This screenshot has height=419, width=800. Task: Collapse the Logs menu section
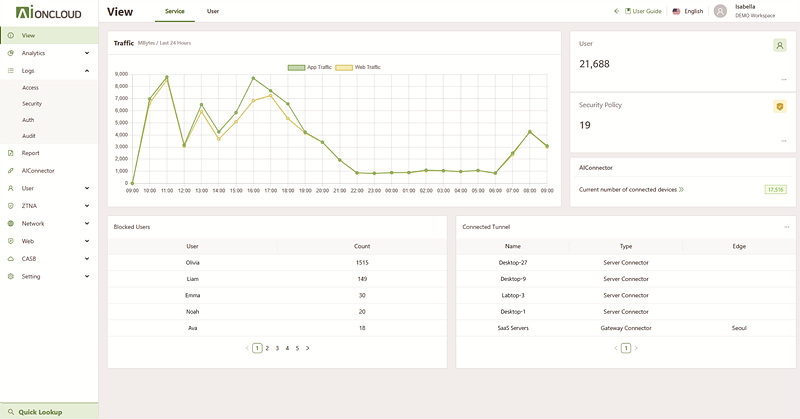(x=86, y=71)
